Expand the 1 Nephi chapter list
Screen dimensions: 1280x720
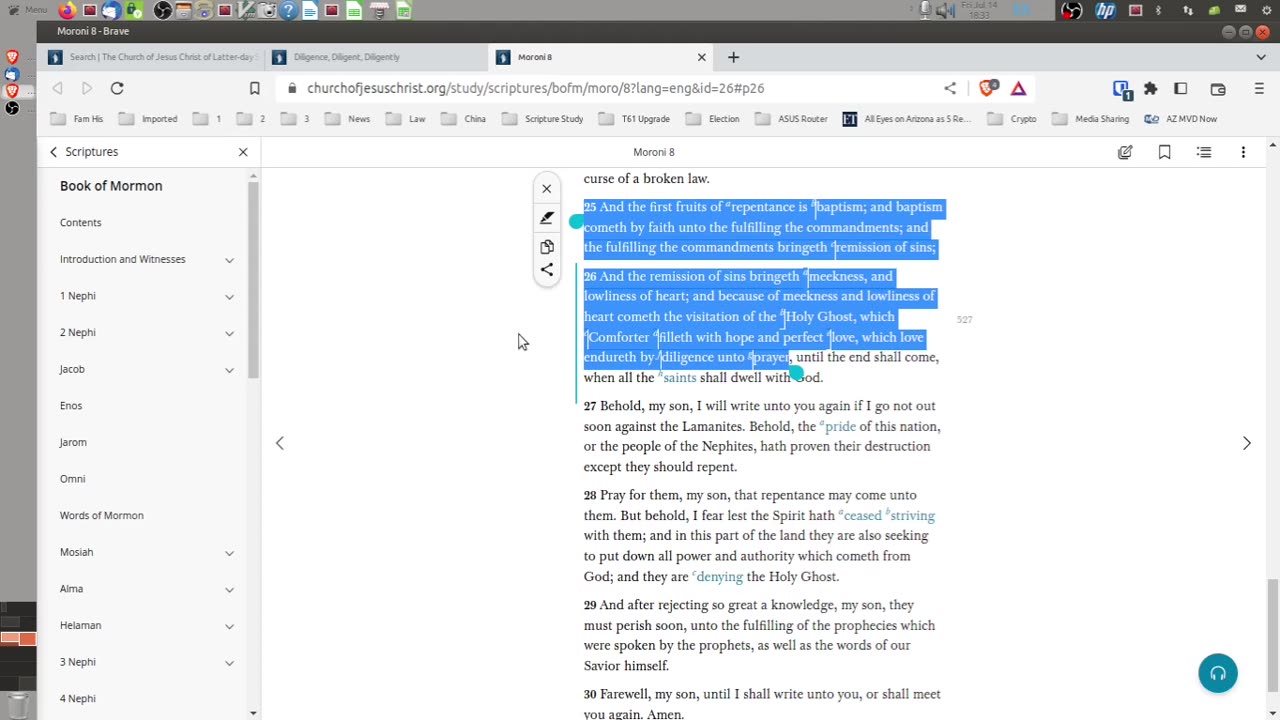(x=229, y=296)
